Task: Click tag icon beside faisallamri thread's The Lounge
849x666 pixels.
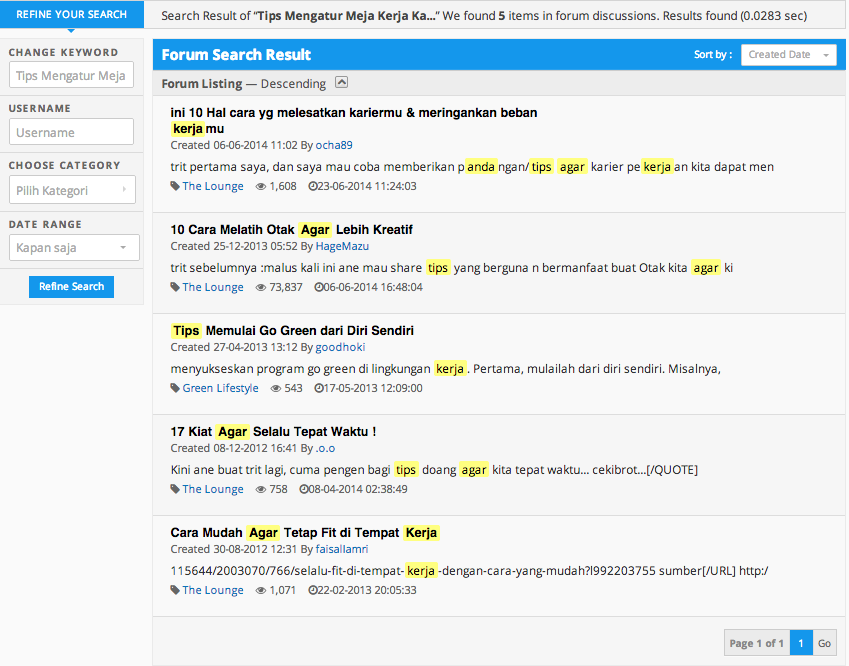Action: pos(175,590)
